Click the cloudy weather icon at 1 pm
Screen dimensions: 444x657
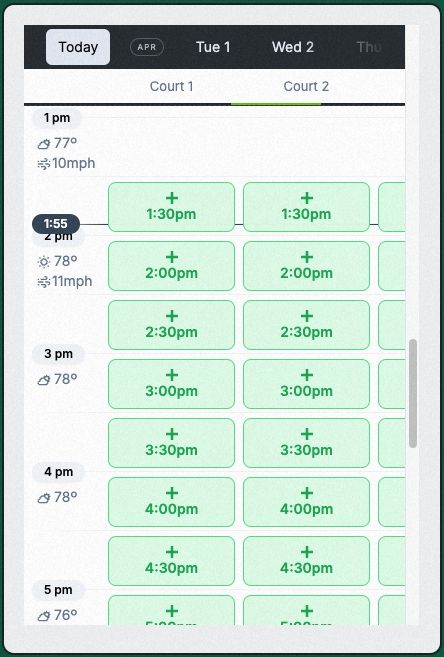click(44, 144)
